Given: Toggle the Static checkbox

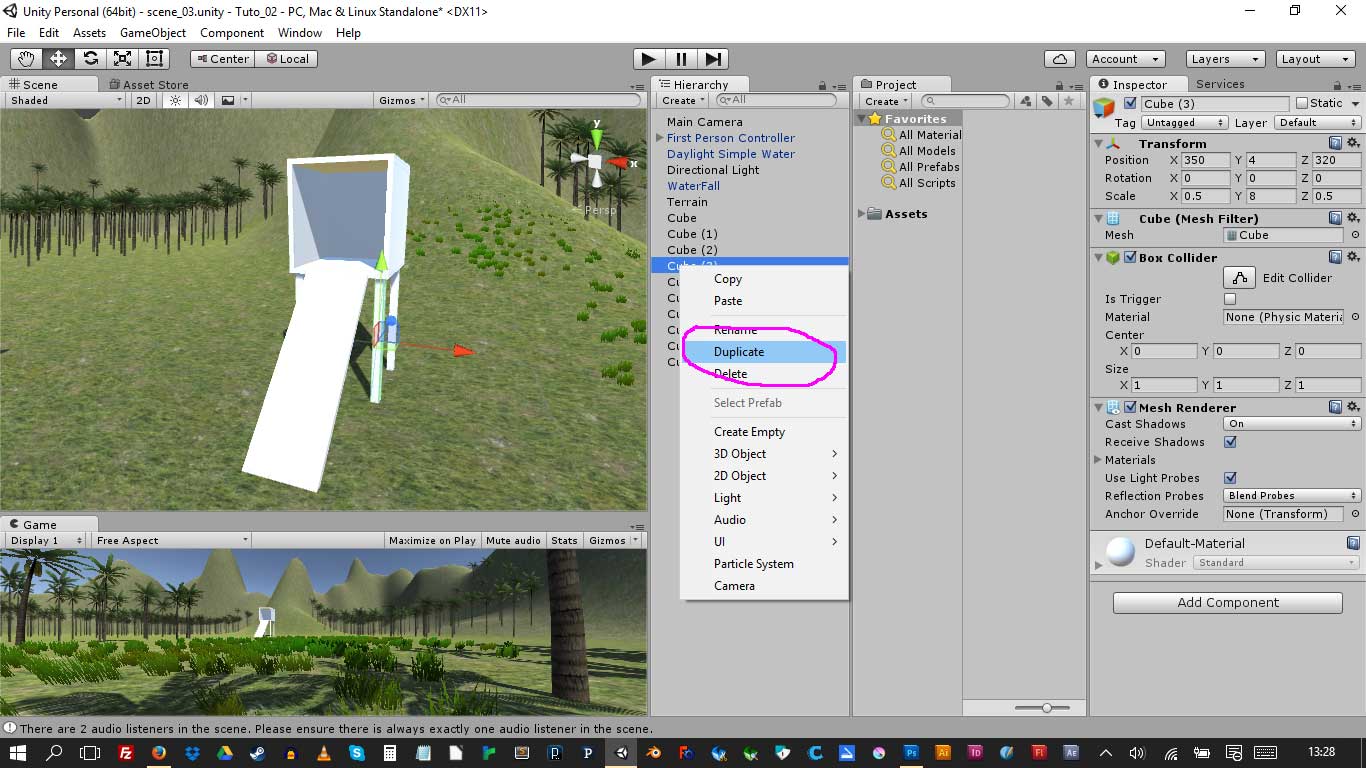Looking at the screenshot, I should point(1301,103).
